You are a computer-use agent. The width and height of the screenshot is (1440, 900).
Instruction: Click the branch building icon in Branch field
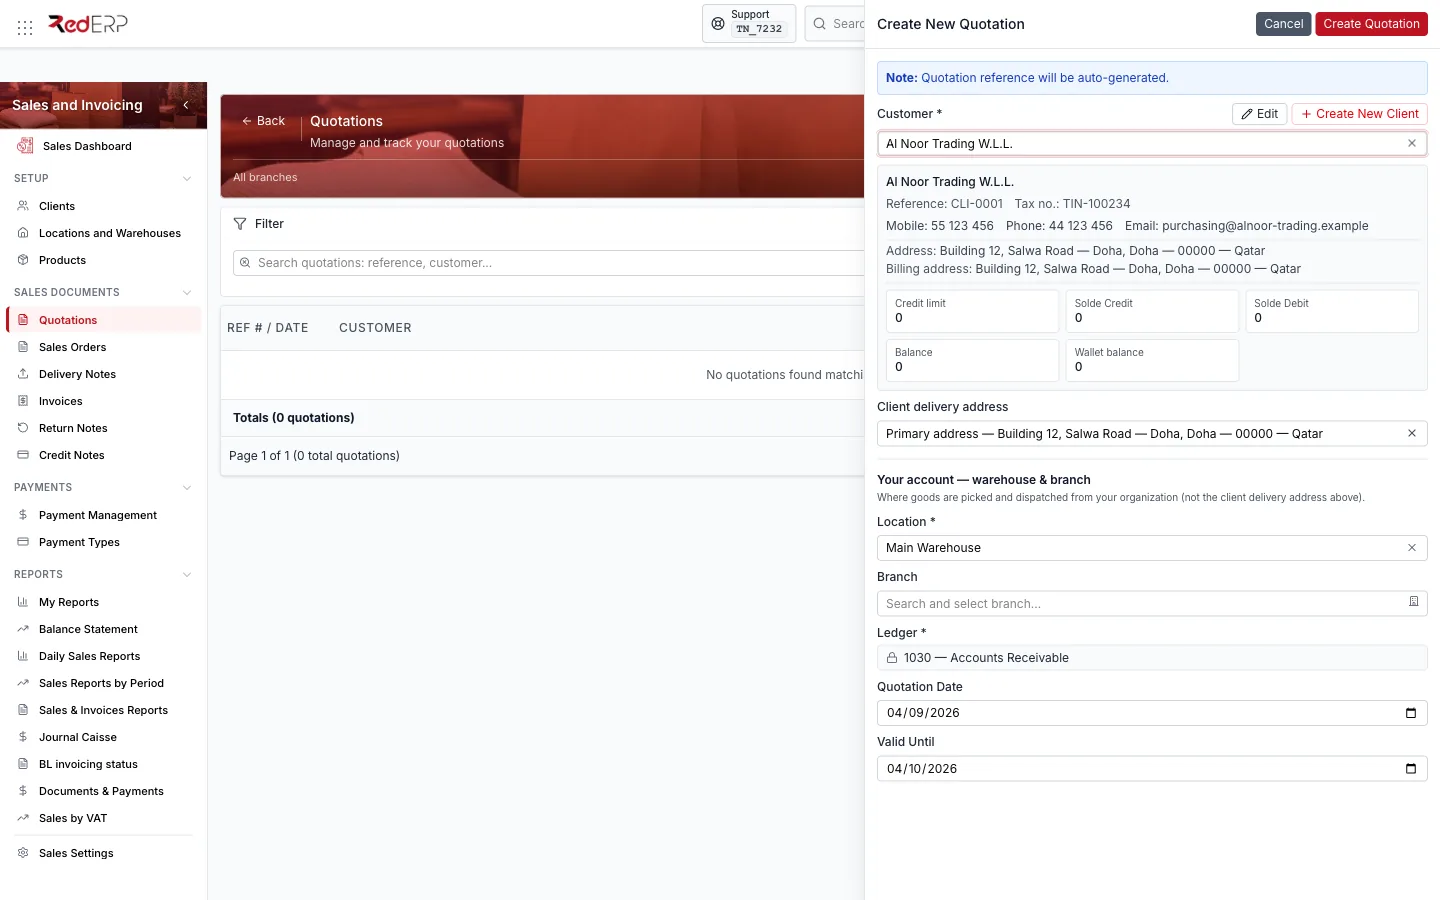coord(1414,602)
